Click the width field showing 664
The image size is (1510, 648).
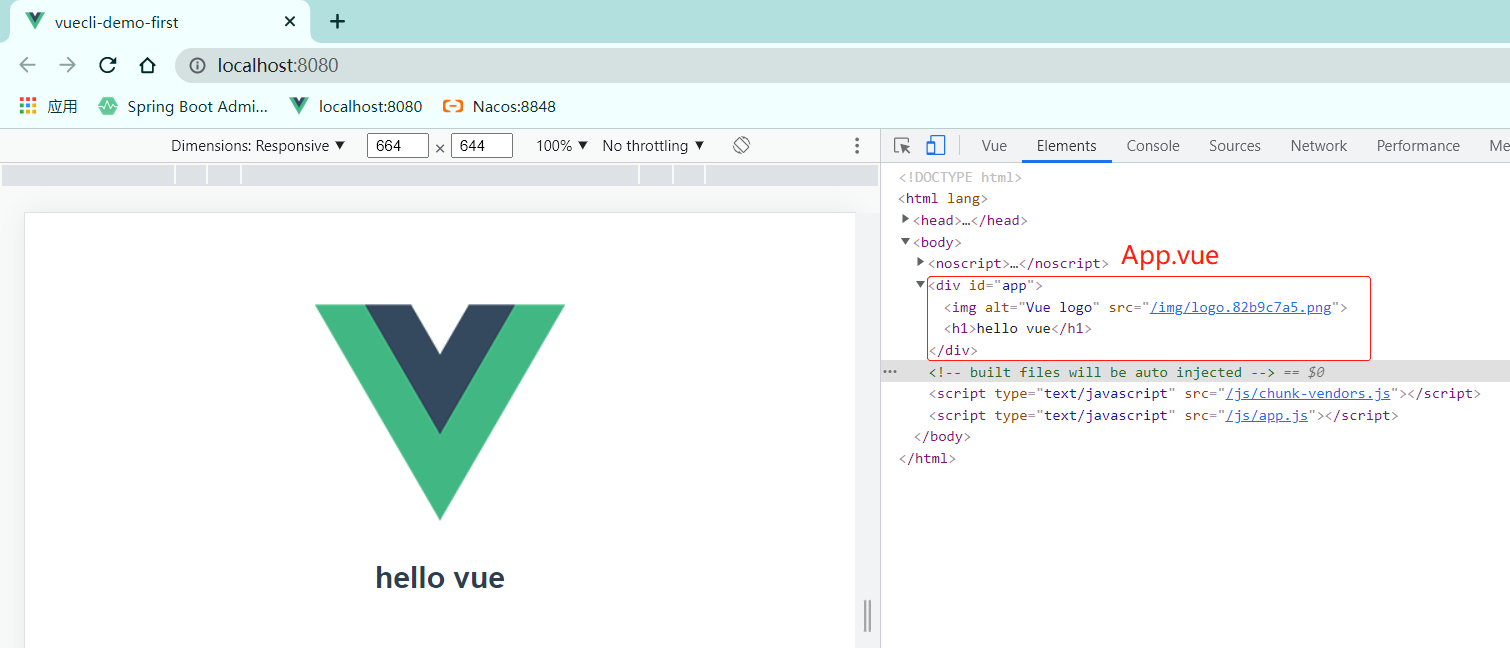397,146
